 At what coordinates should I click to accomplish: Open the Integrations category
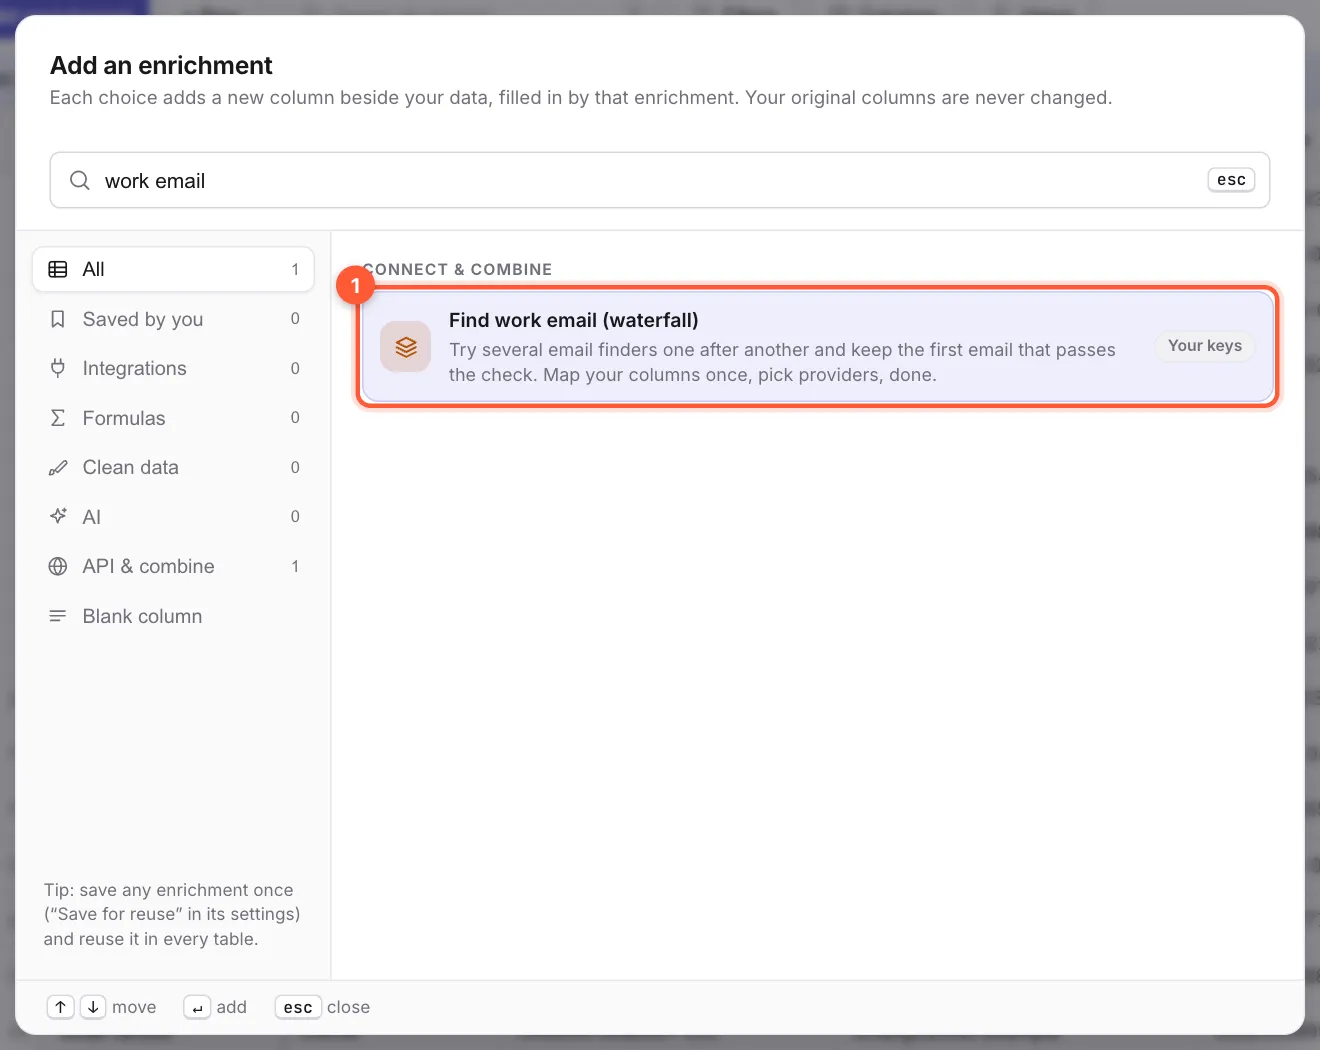pos(173,368)
